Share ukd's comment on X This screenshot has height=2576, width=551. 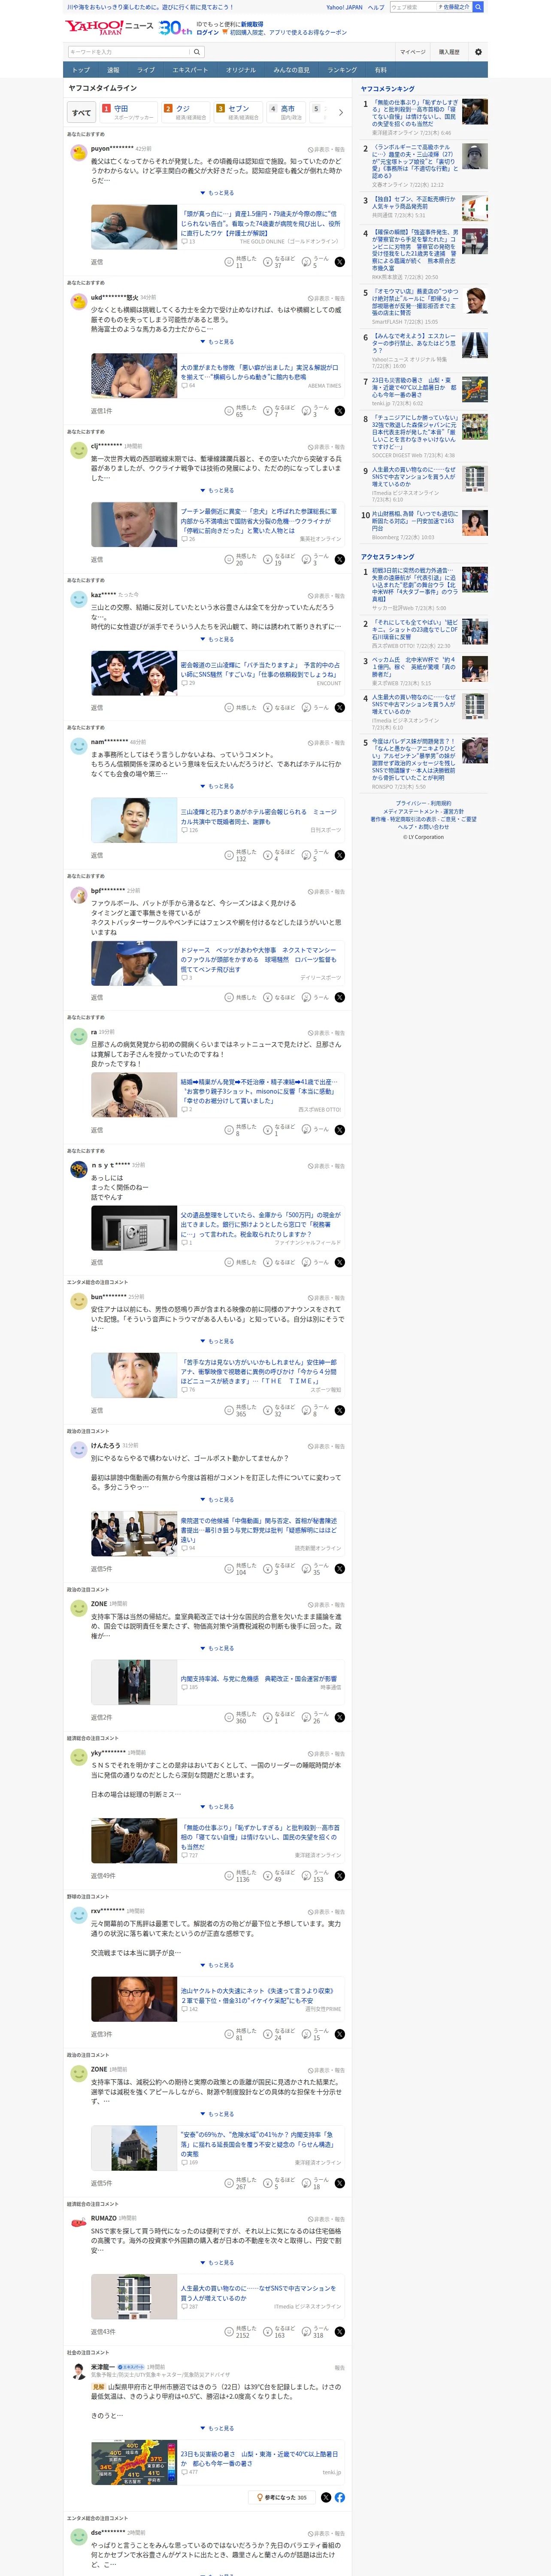pyautogui.click(x=340, y=411)
